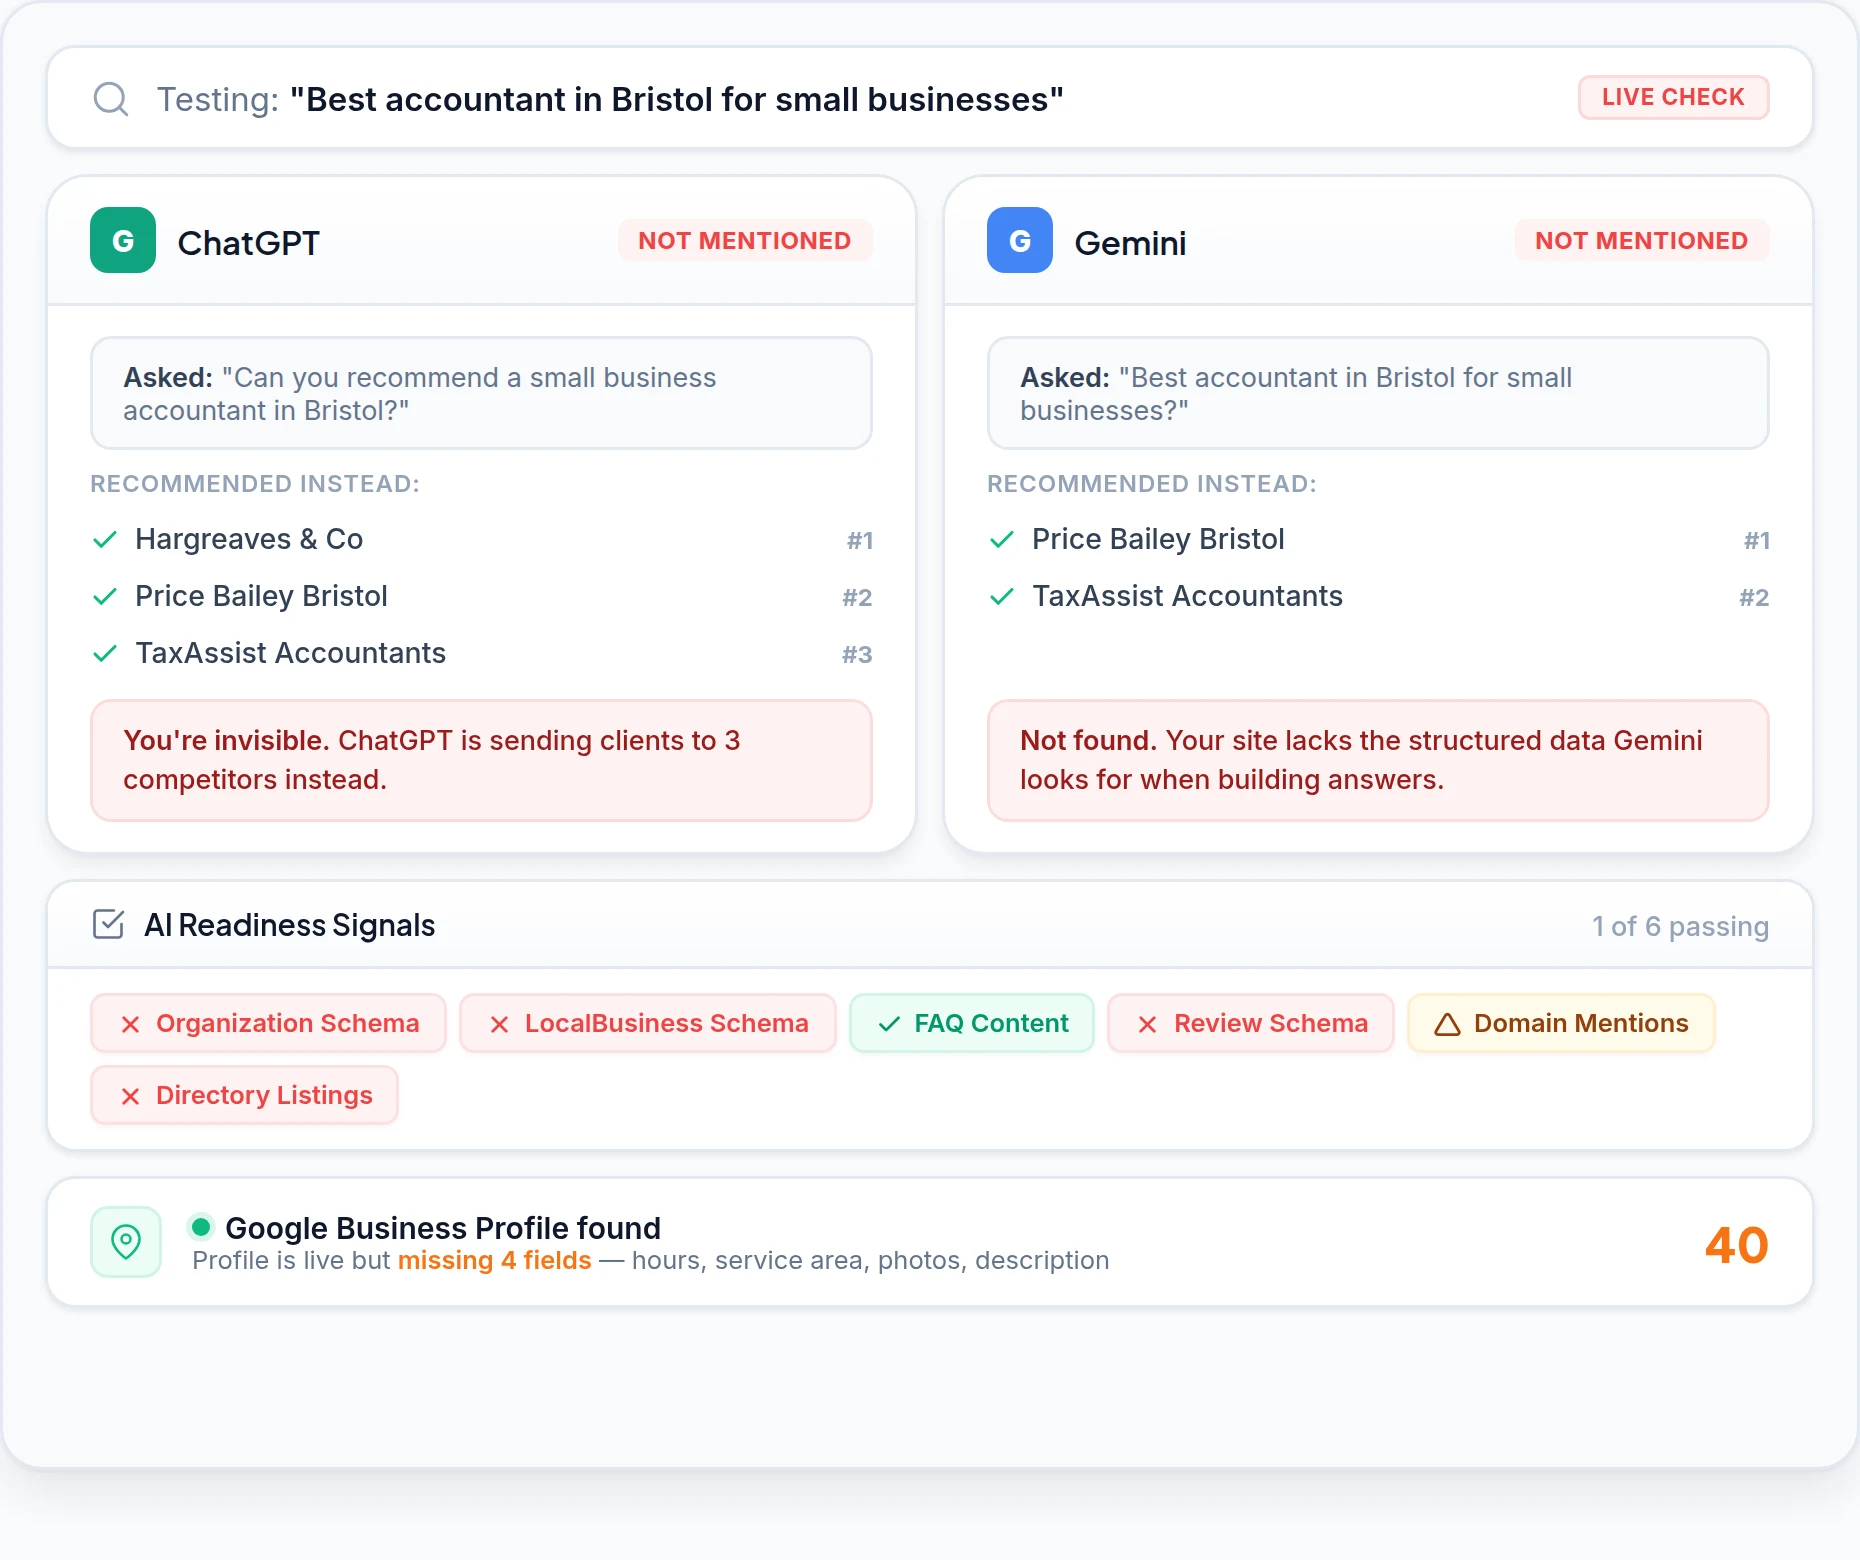Click the X icon on Organization Schema
Screen dimensions: 1860x1560
130,1024
